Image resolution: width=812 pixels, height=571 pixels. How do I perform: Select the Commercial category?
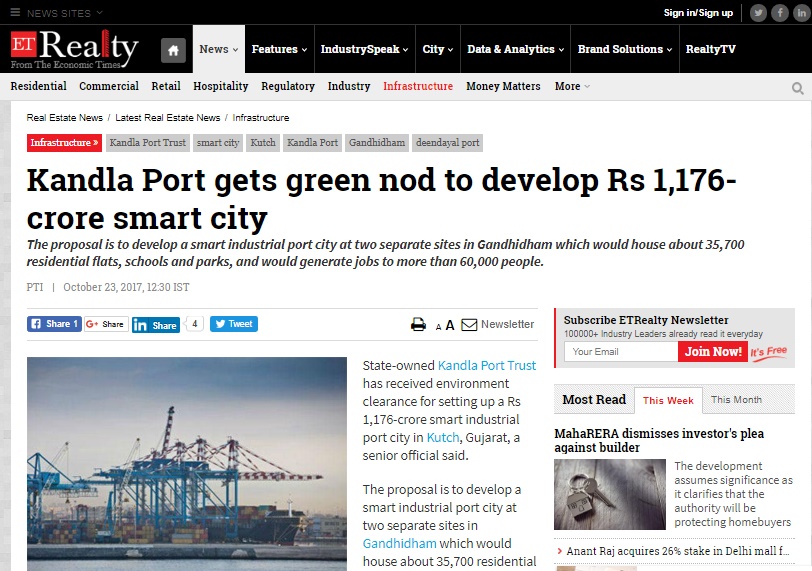109,86
